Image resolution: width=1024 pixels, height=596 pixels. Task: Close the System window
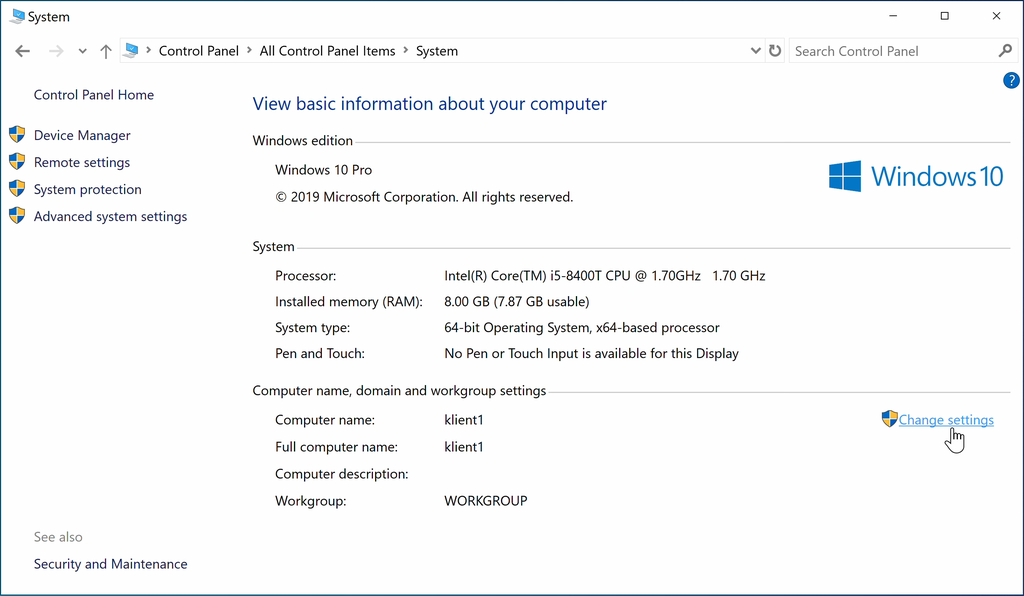pos(996,16)
